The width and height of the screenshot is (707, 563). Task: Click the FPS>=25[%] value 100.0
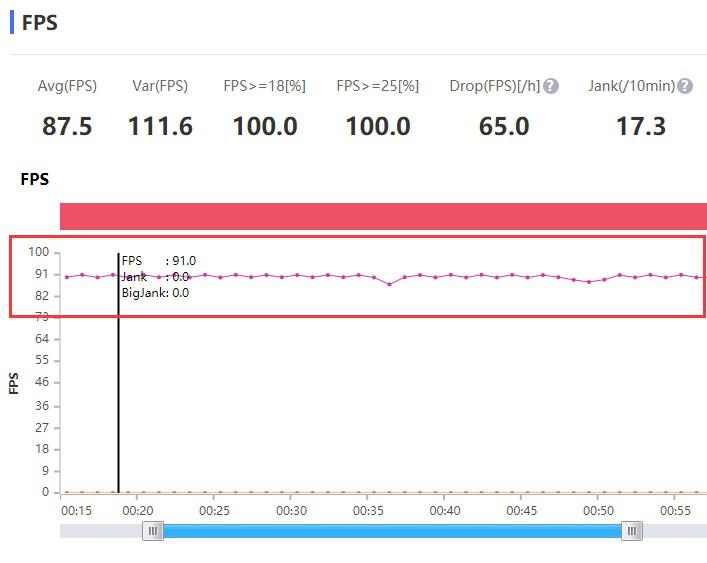pyautogui.click(x=378, y=126)
